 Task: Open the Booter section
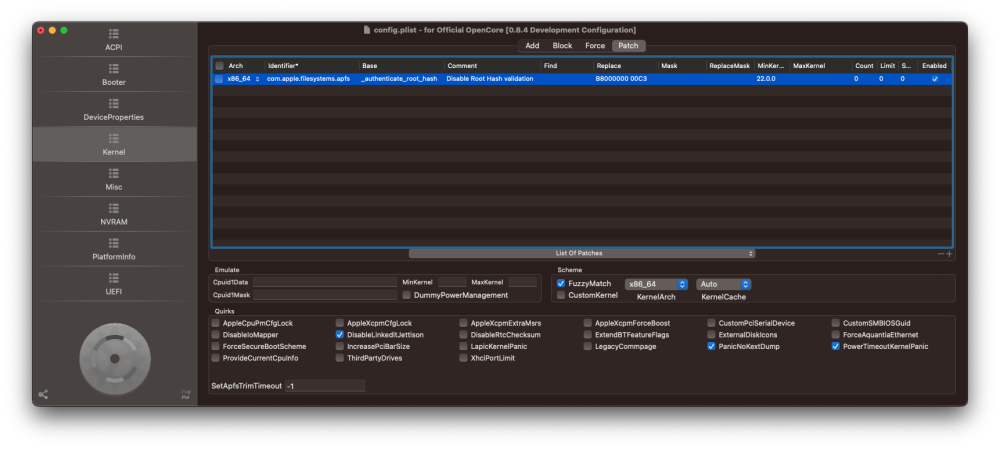click(114, 75)
